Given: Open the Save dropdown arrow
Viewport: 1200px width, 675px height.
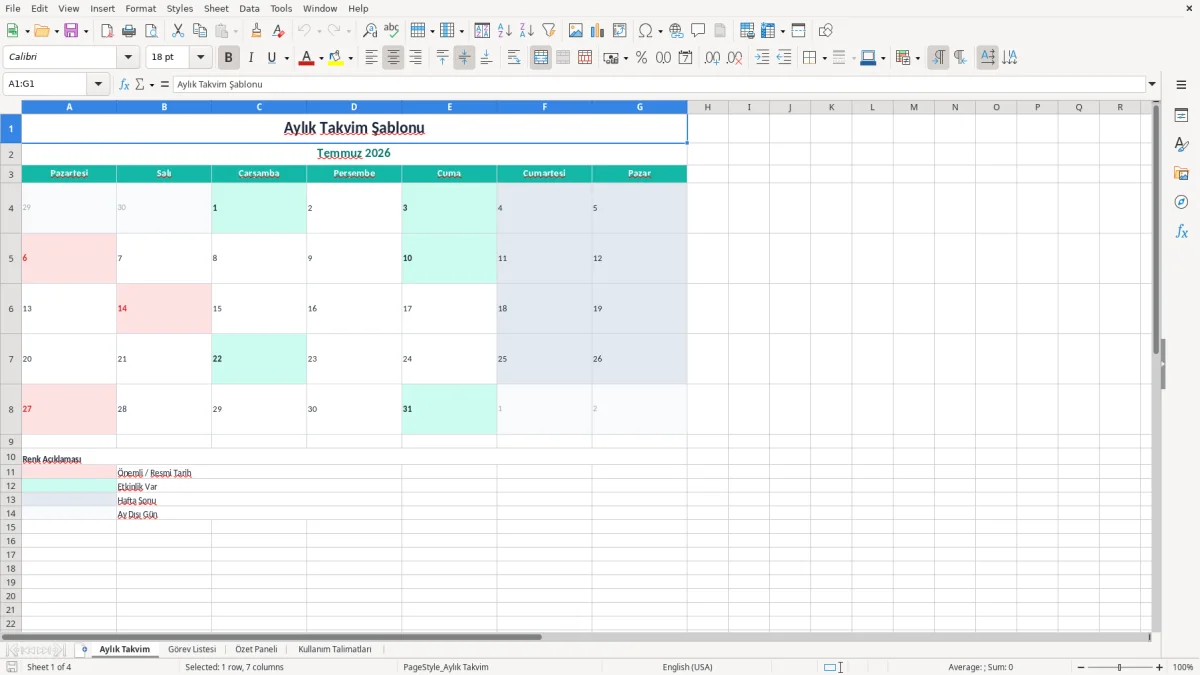Looking at the screenshot, I should 86,31.
